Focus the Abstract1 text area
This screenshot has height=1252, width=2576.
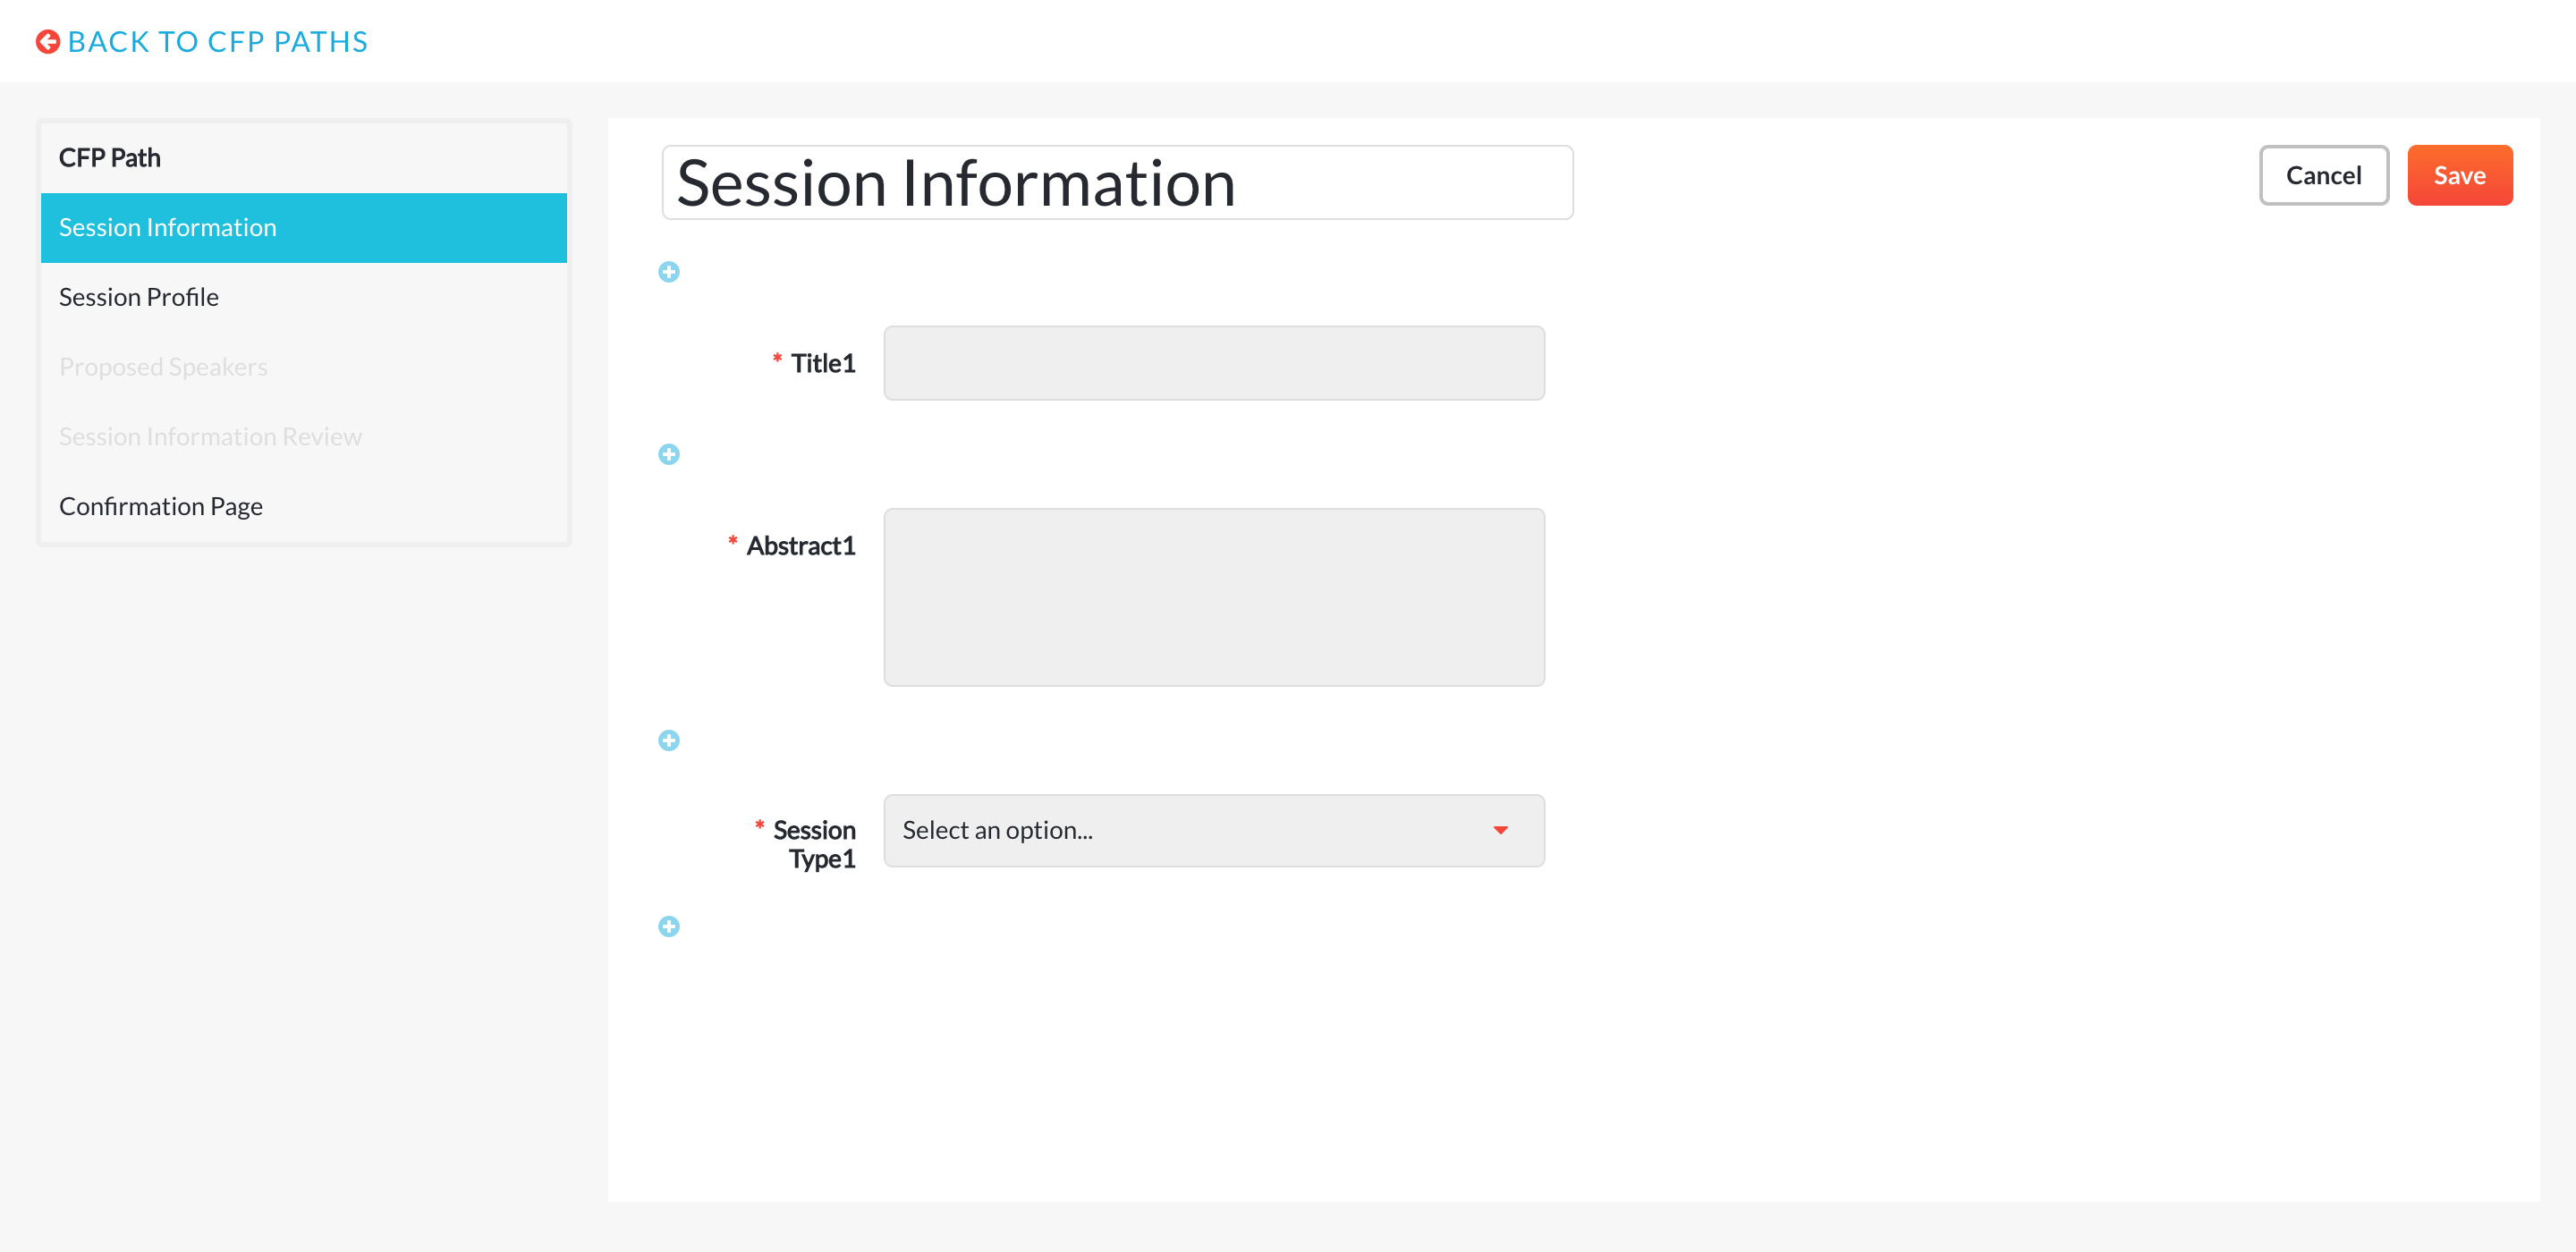click(x=1214, y=597)
